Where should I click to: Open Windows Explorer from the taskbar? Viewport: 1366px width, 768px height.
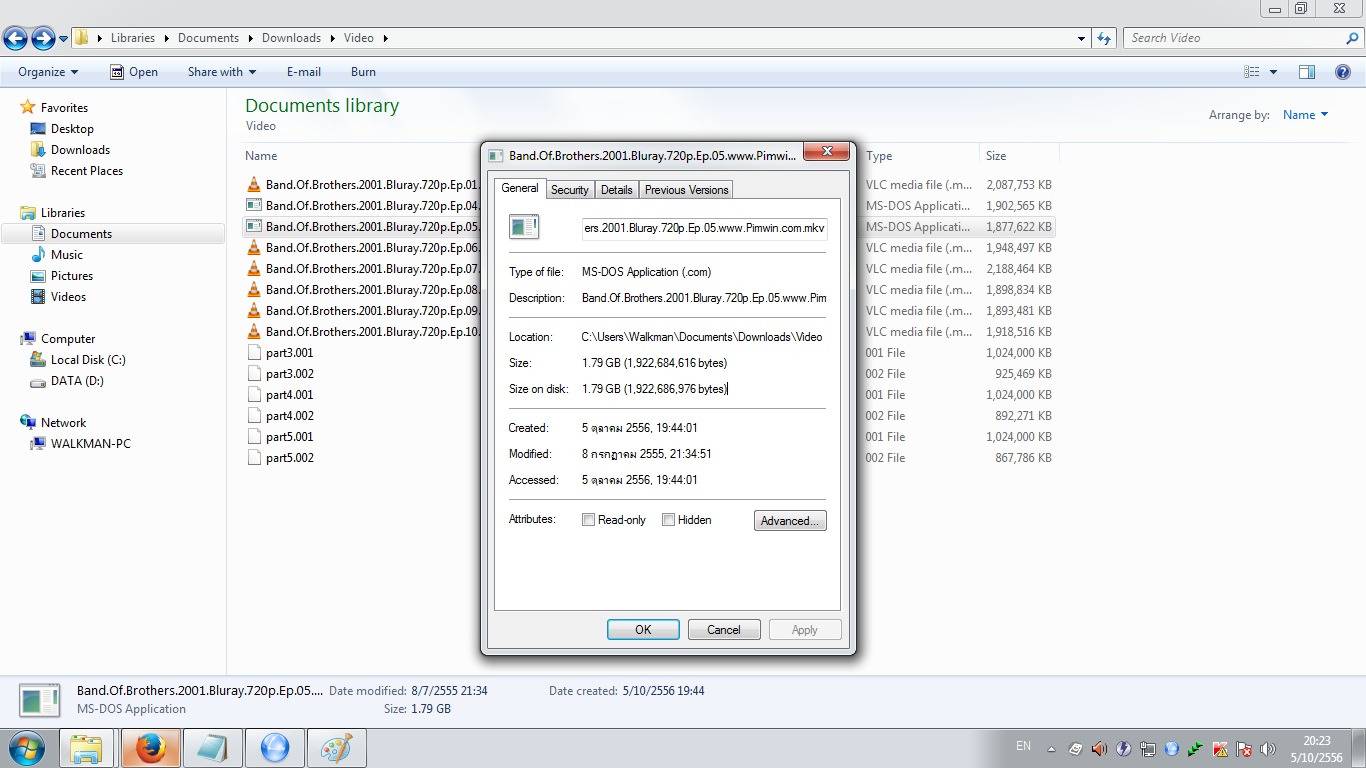pos(87,748)
